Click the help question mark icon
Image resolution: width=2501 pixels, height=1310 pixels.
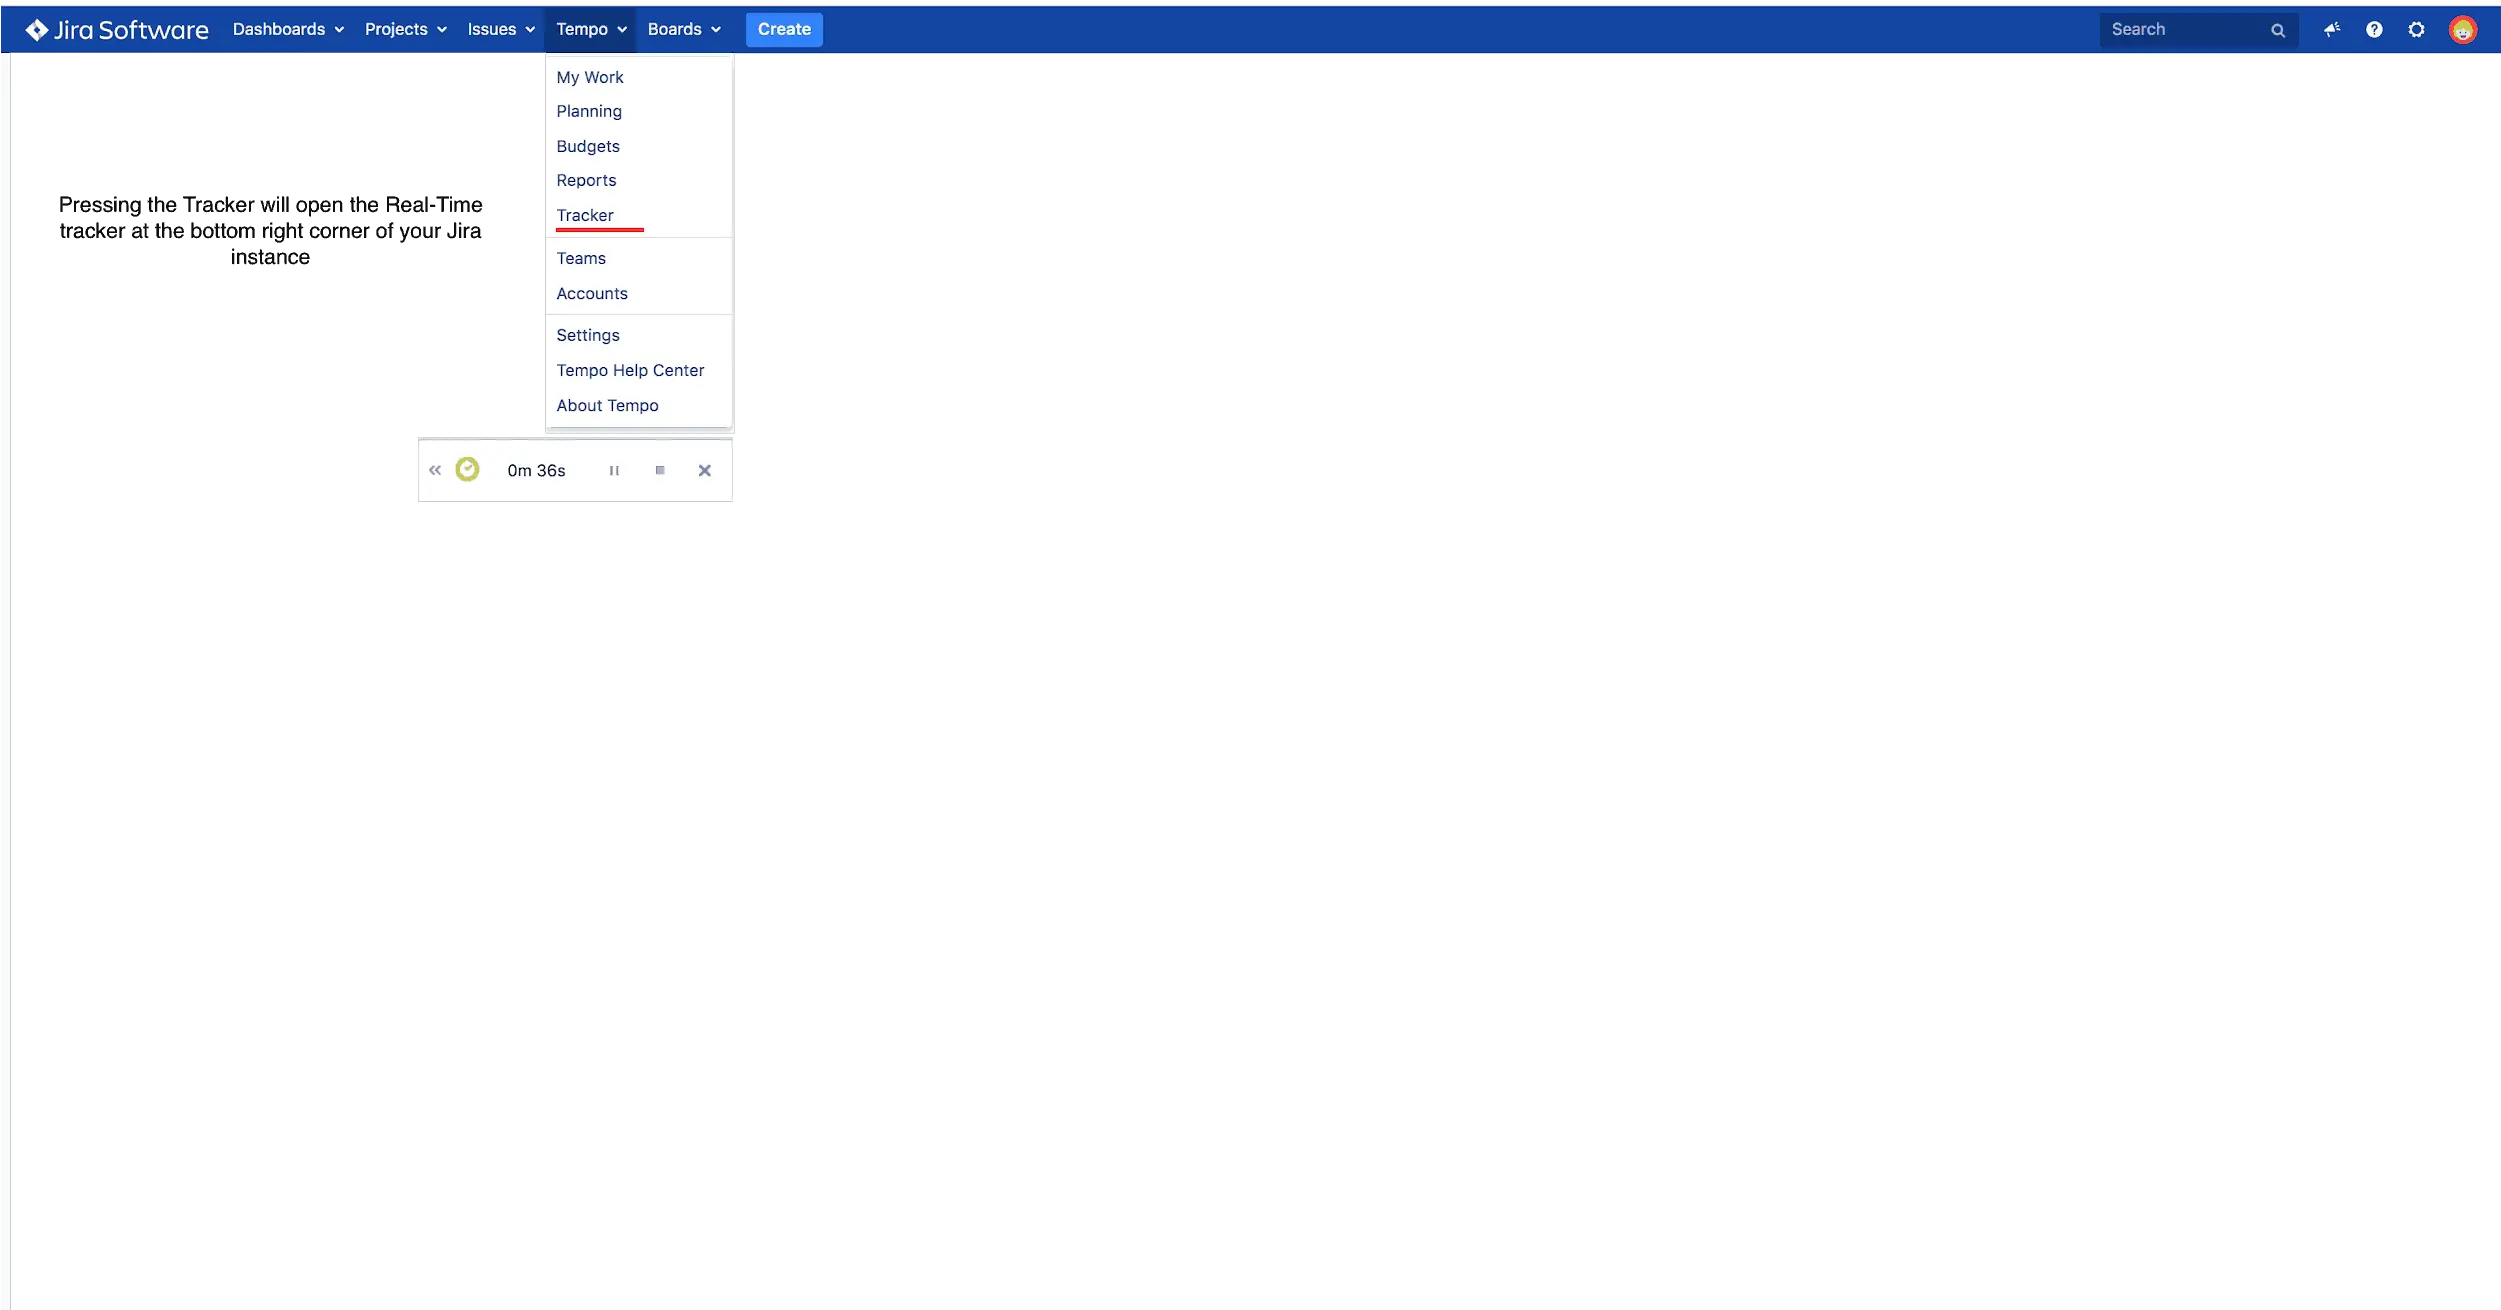tap(2374, 28)
